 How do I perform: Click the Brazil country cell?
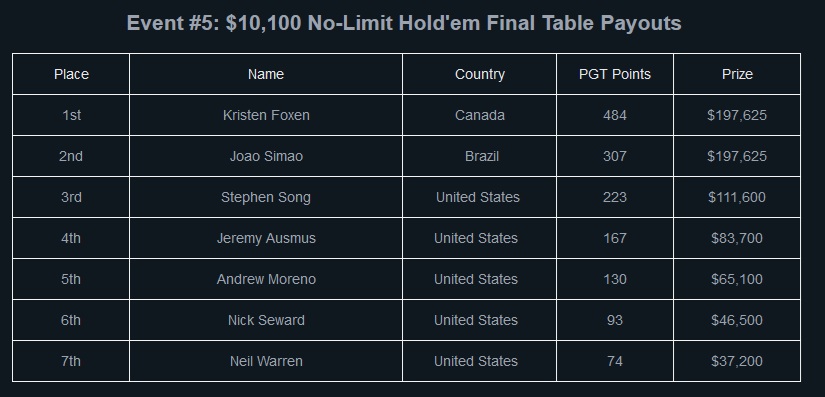point(479,156)
